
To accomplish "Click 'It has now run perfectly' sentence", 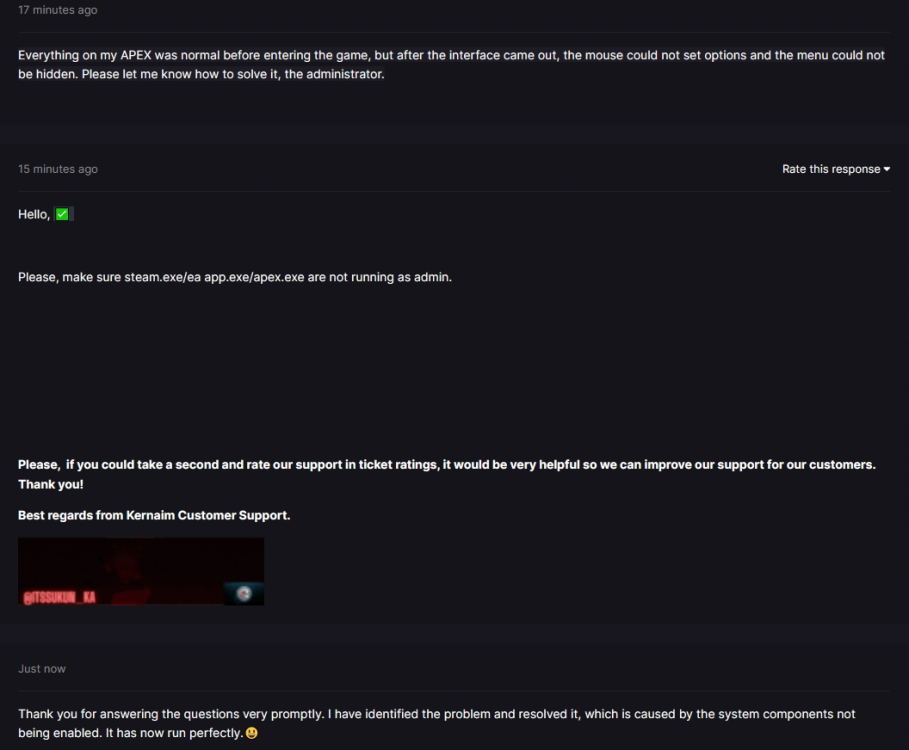I will click(x=174, y=733).
